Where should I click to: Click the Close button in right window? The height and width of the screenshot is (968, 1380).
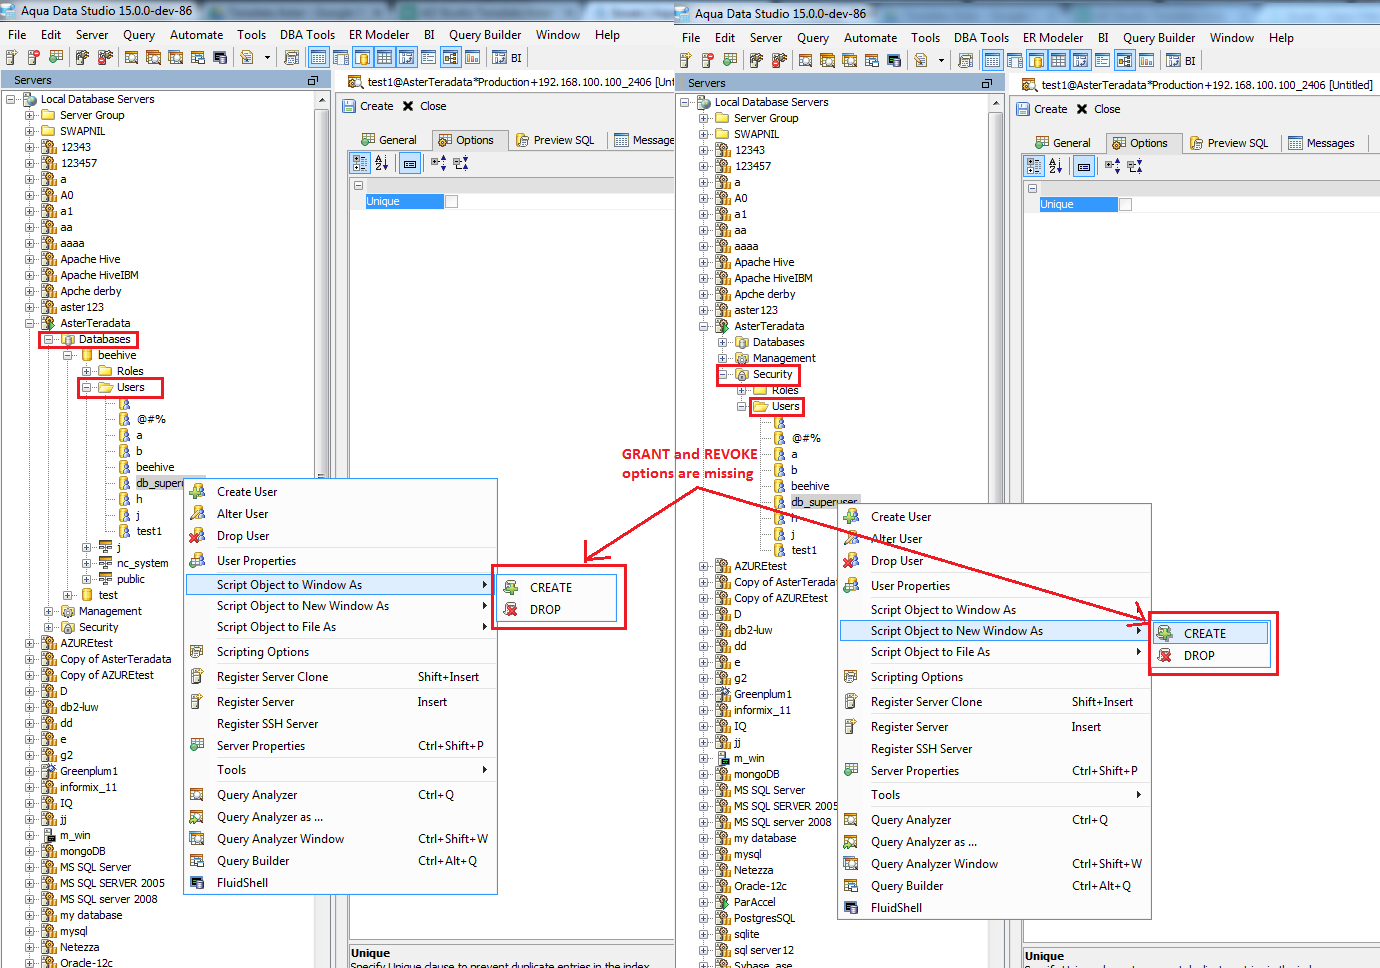click(1098, 109)
